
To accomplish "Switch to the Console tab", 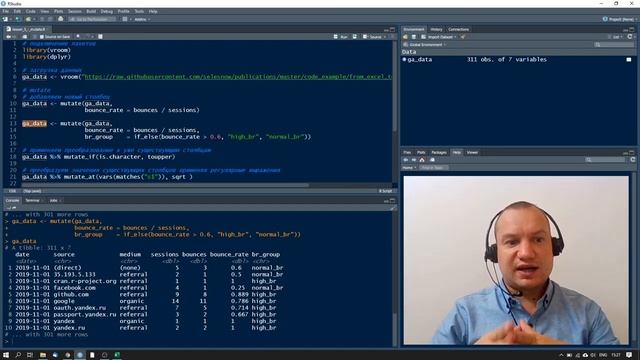I will [x=12, y=200].
